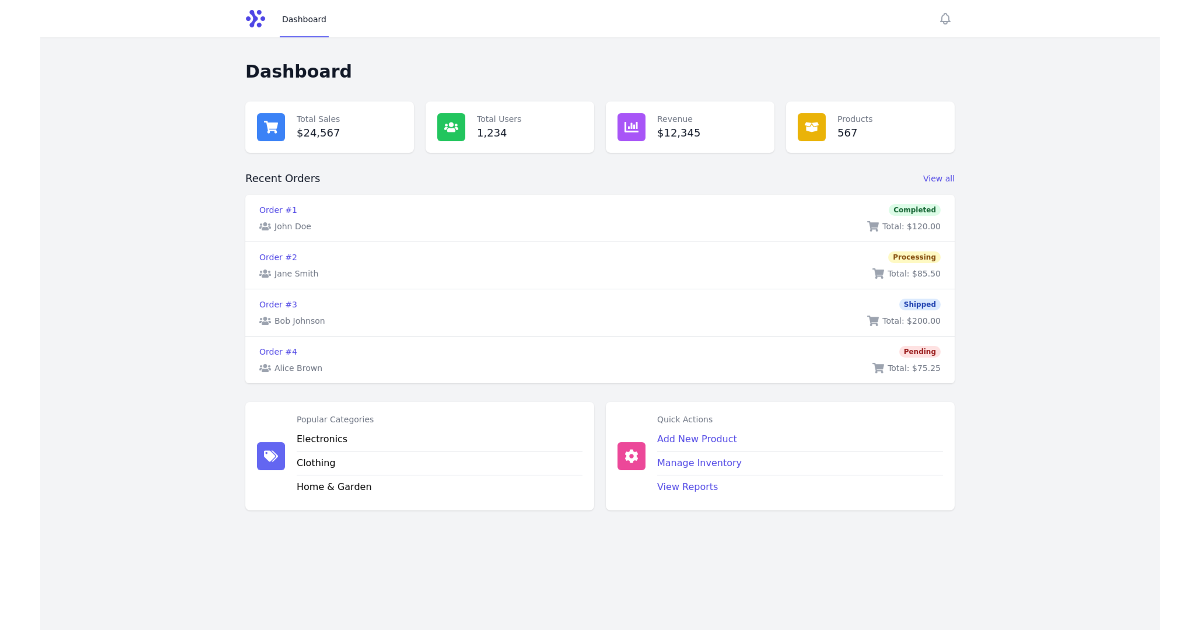Screen dimensions: 1200x630
Task: Select the Electronics category
Action: 322,438
